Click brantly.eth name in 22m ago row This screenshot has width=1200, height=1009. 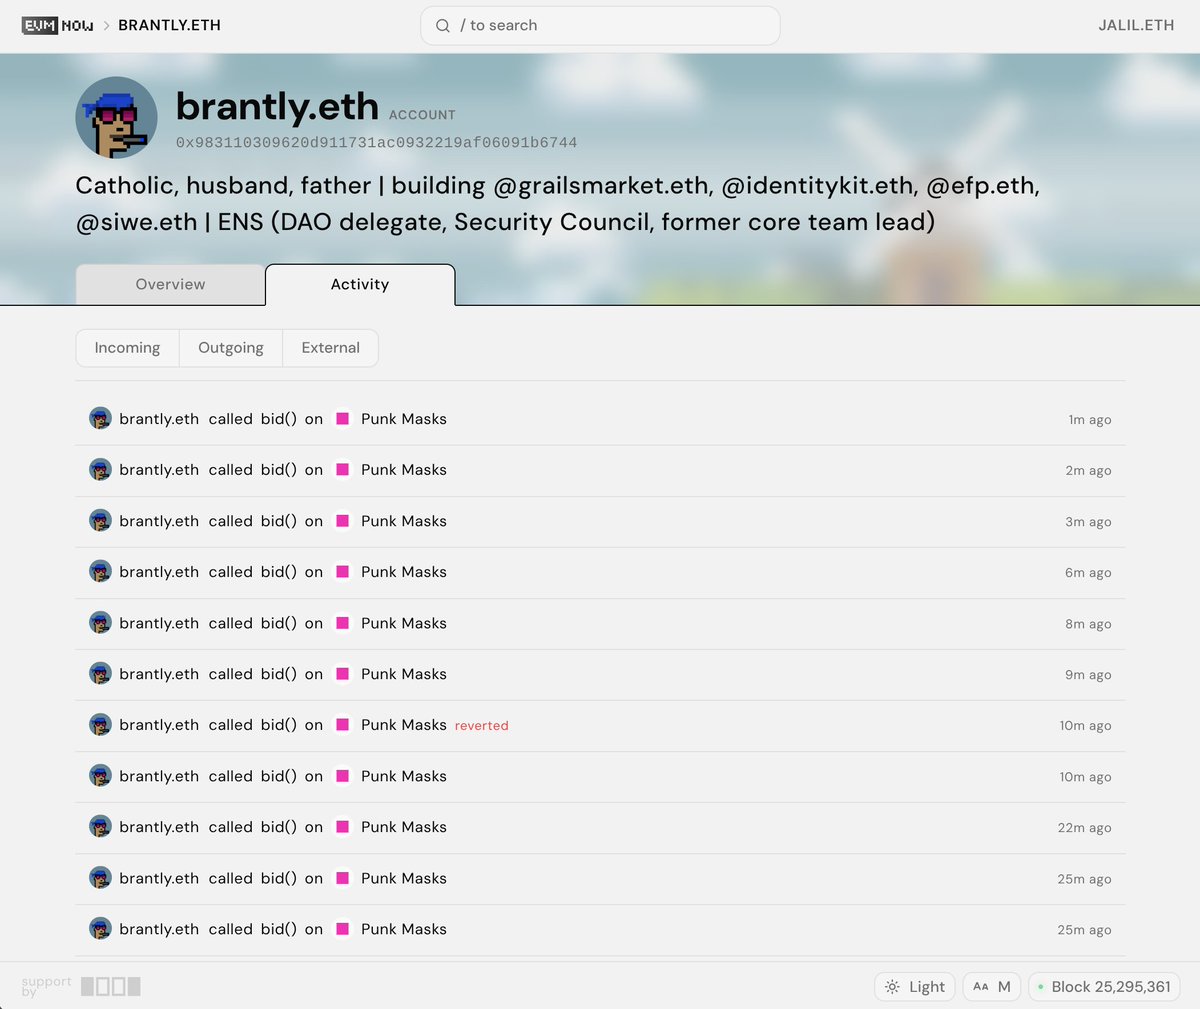point(159,827)
